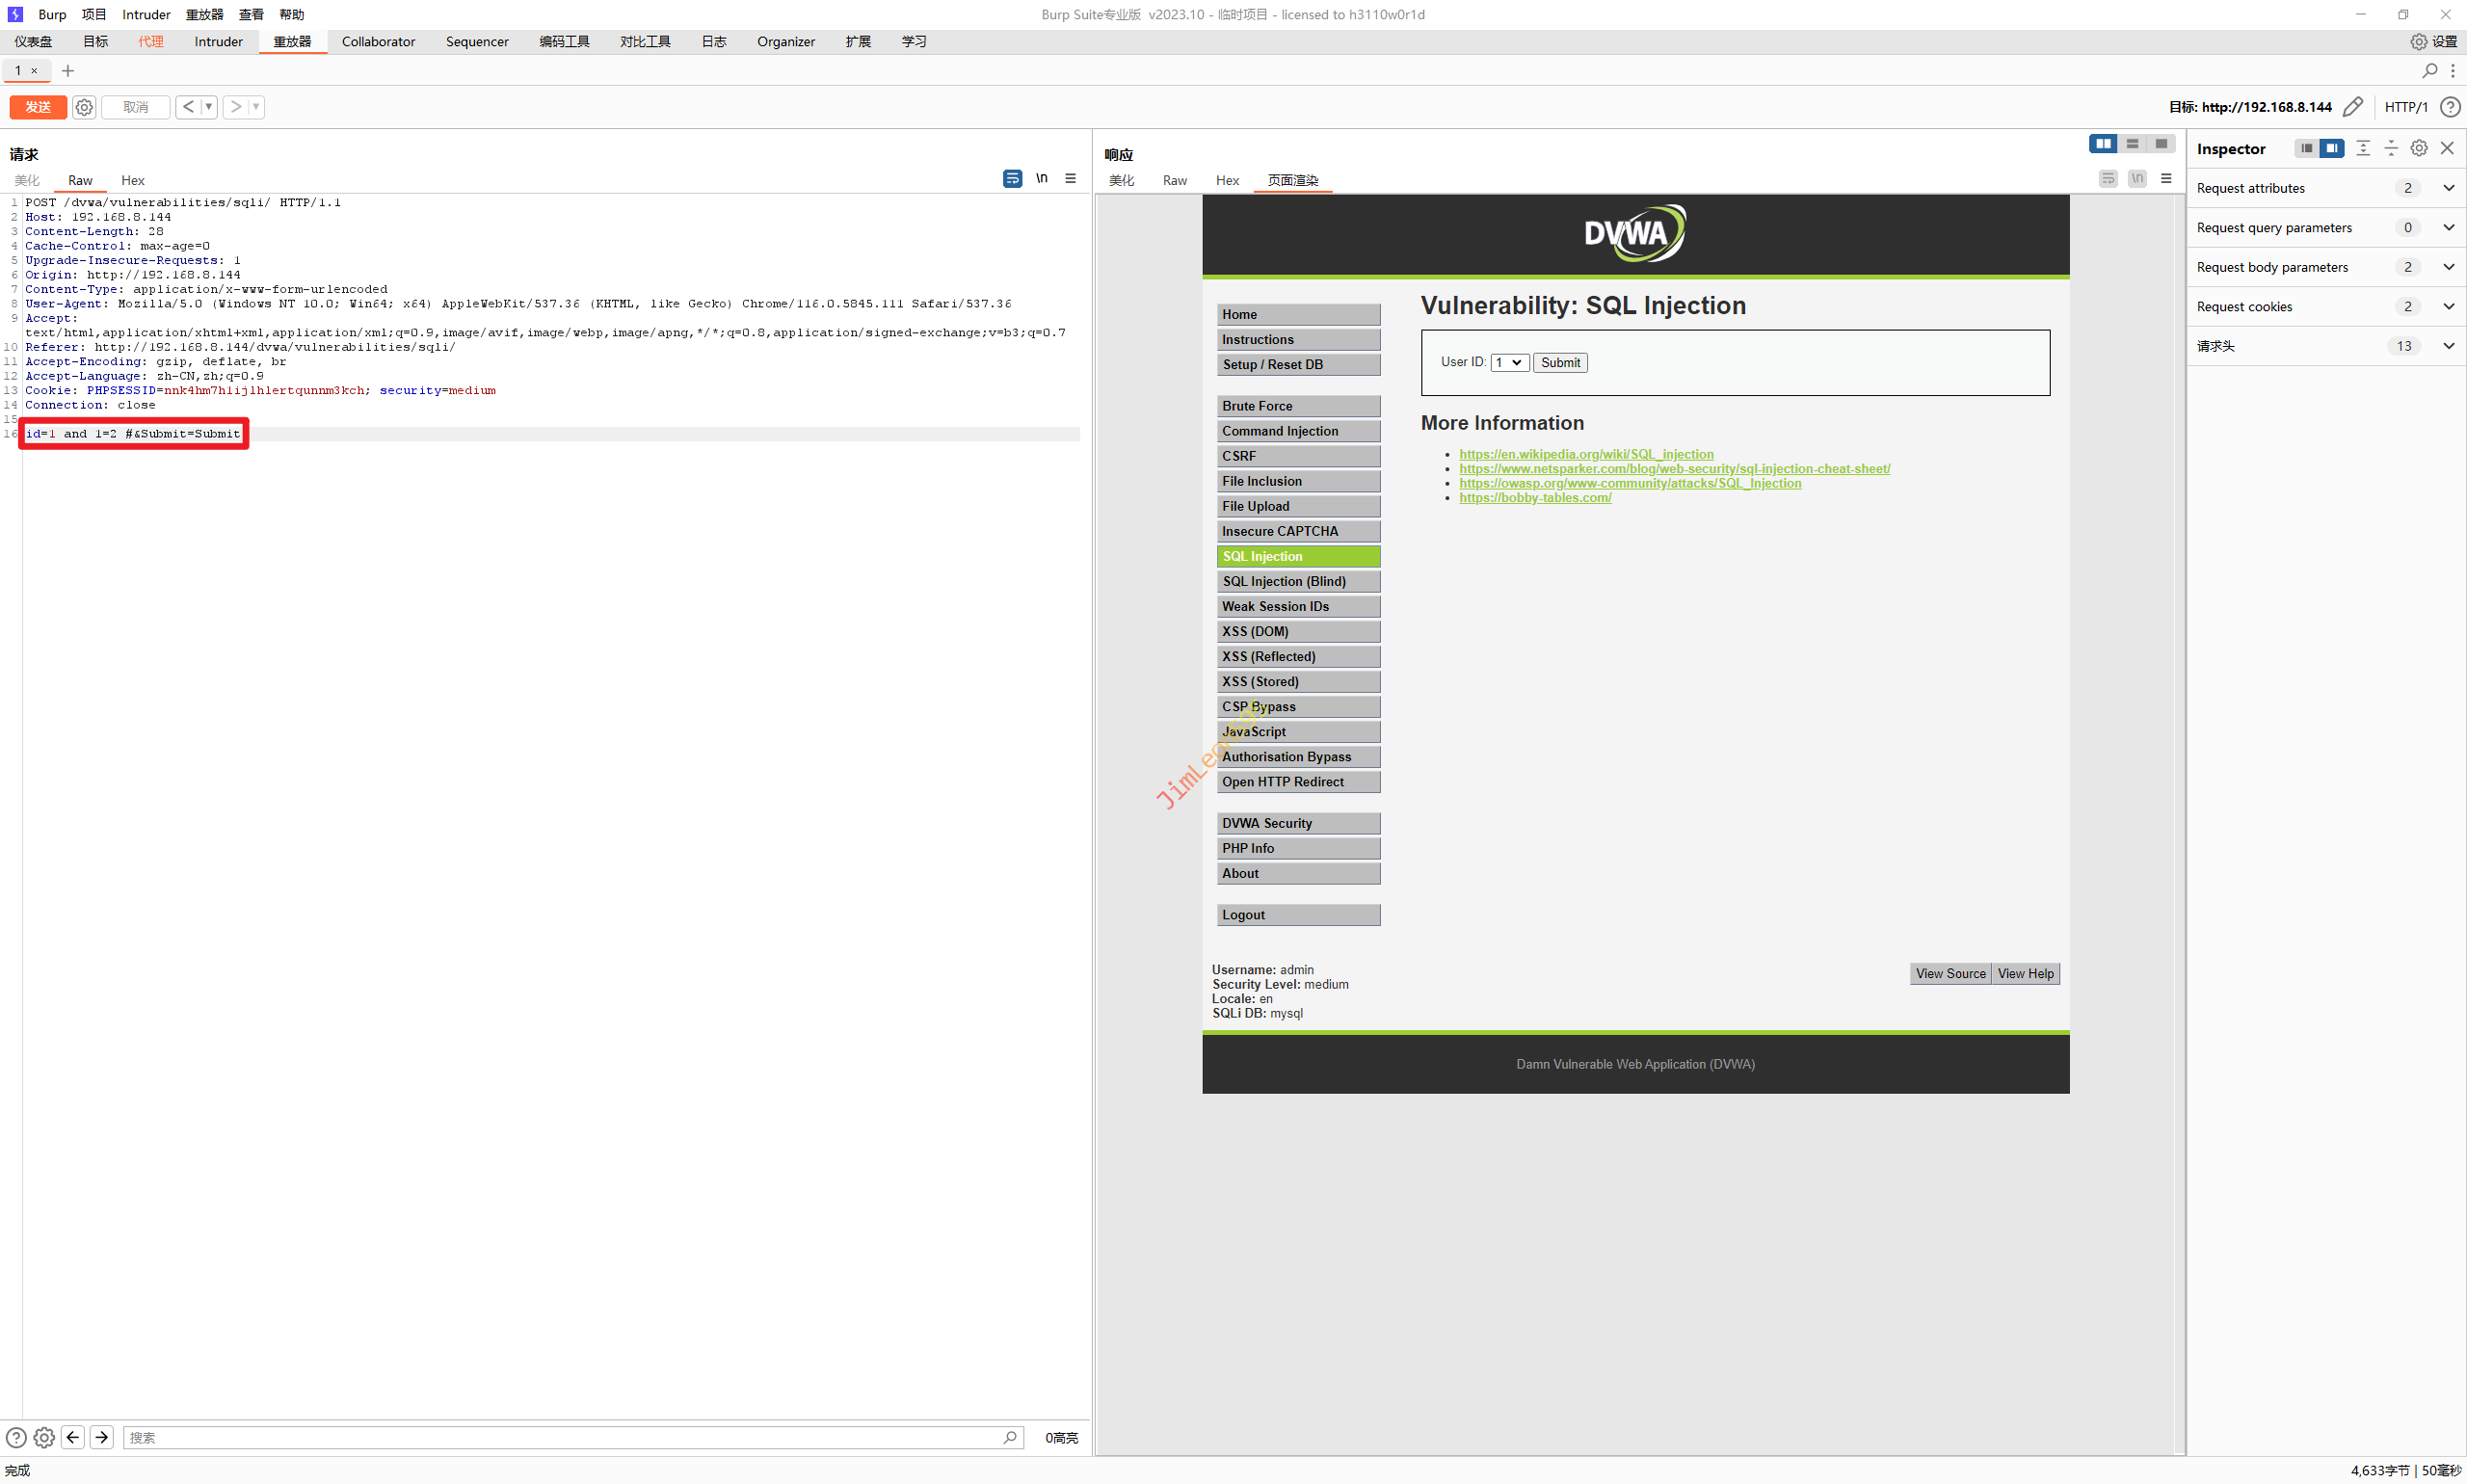This screenshot has height=1484, width=2467.
Task: Open request settings gear next to Send
Action: tap(84, 107)
